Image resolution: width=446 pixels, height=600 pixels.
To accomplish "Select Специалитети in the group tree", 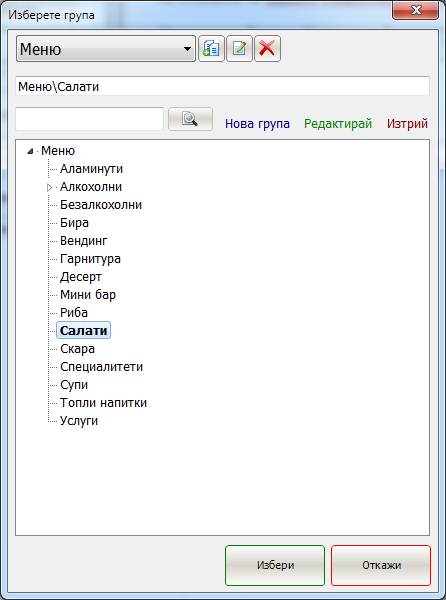I will (101, 367).
